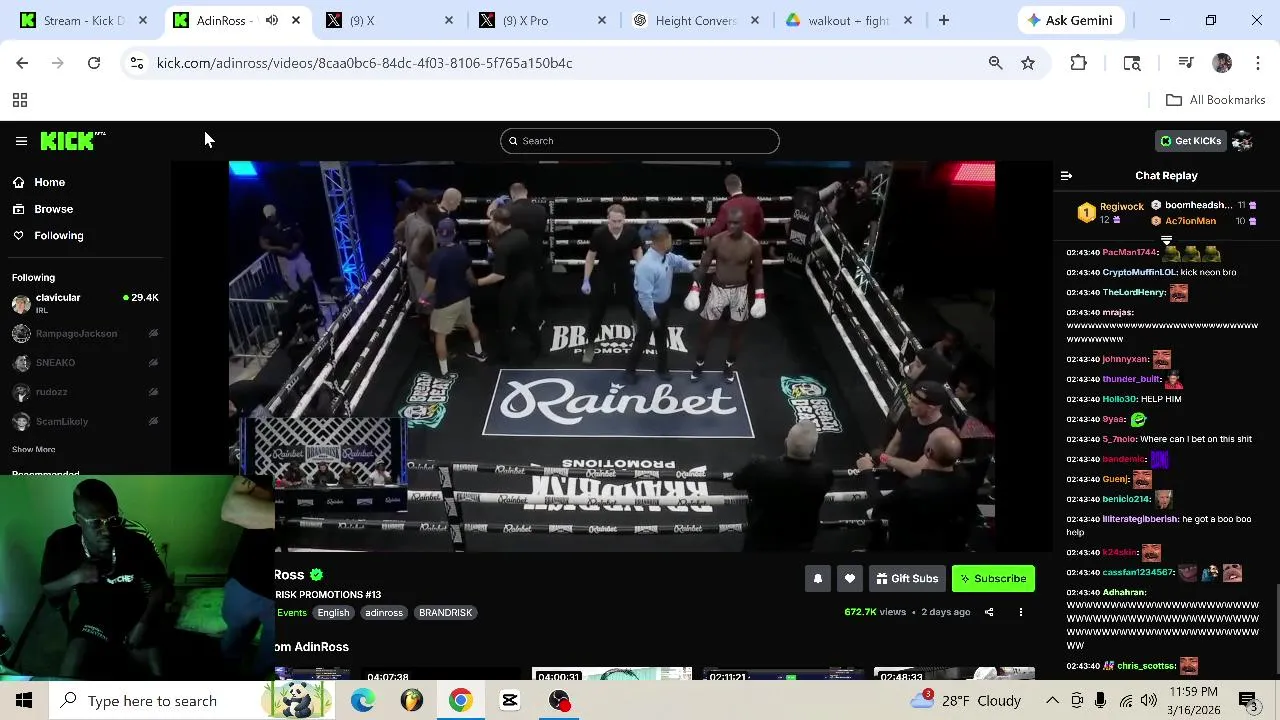Go back in browser history
The image size is (1280, 720).
(22, 63)
